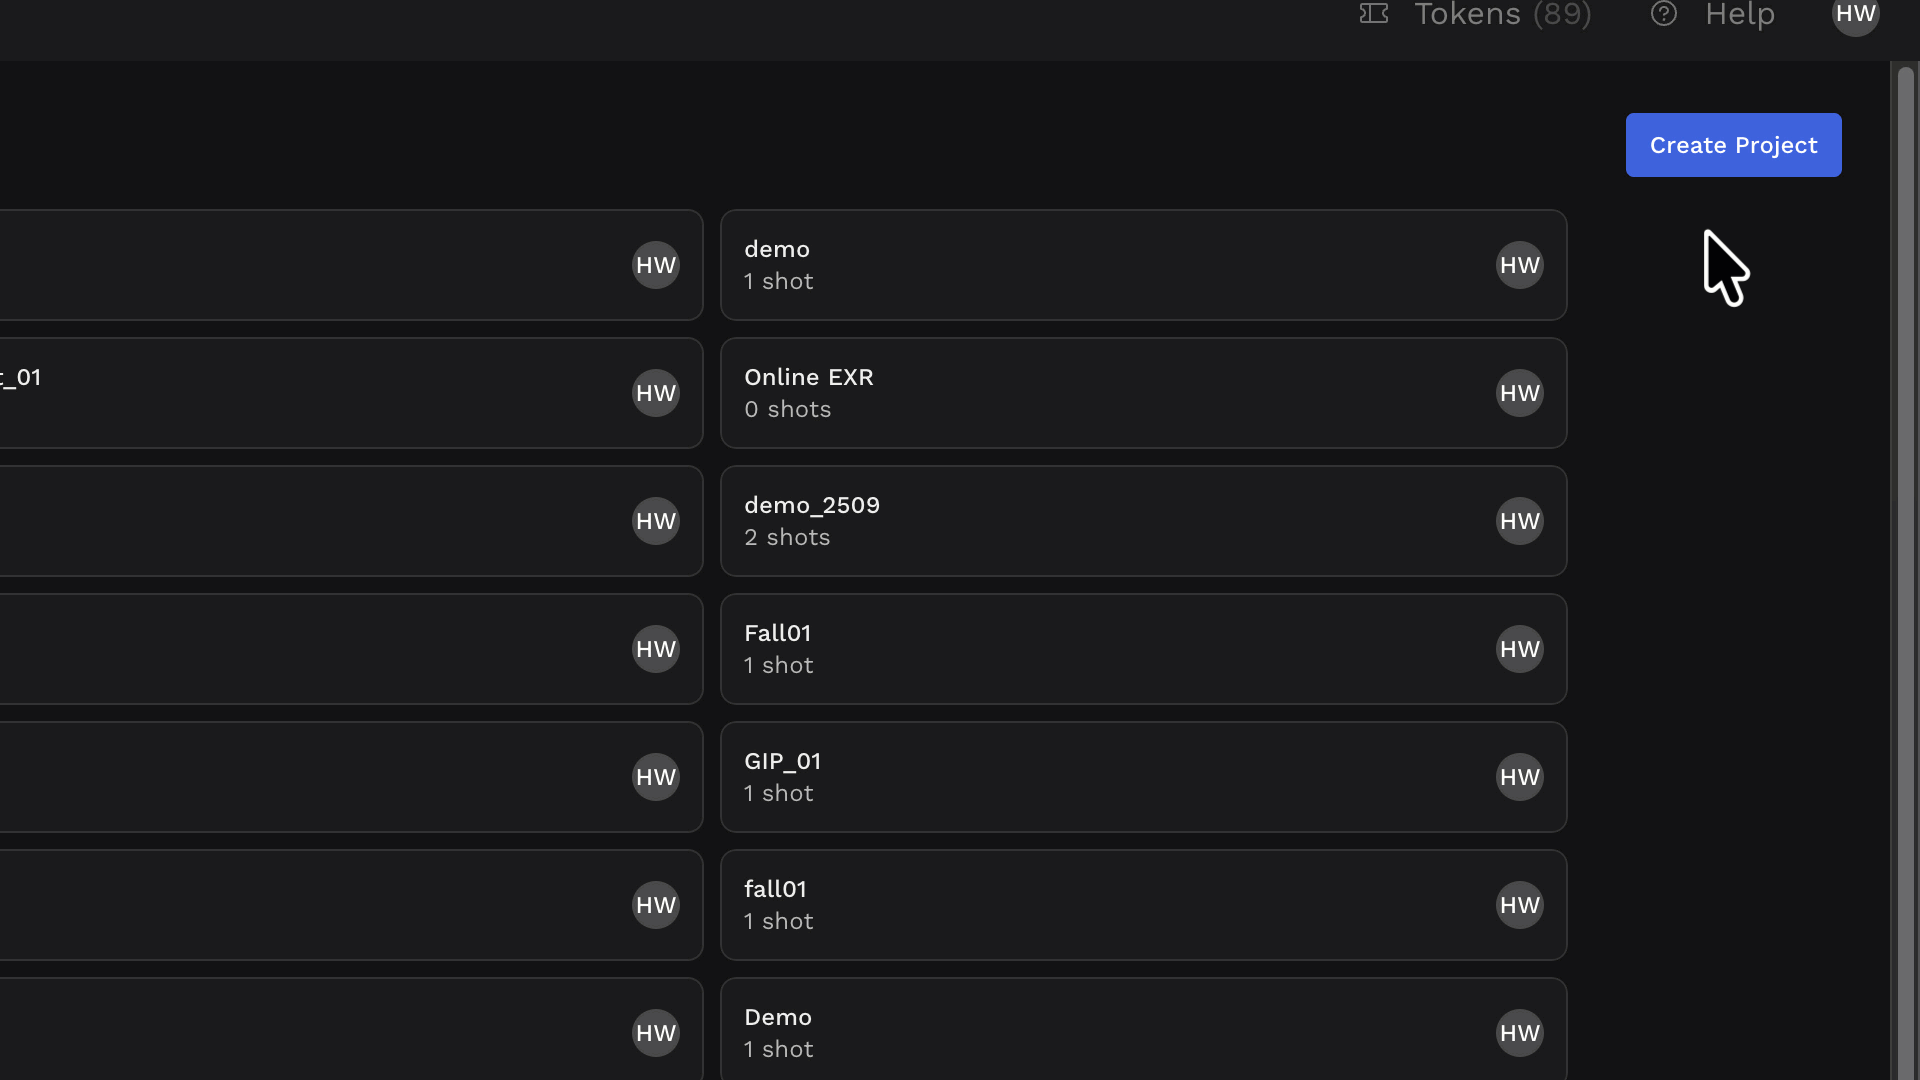The width and height of the screenshot is (1920, 1080).
Task: Open the Help menu link
Action: pos(1739,14)
